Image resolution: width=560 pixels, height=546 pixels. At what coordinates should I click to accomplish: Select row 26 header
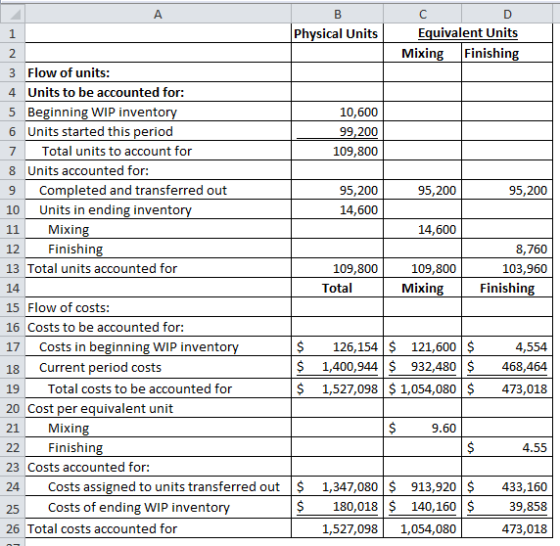12,529
